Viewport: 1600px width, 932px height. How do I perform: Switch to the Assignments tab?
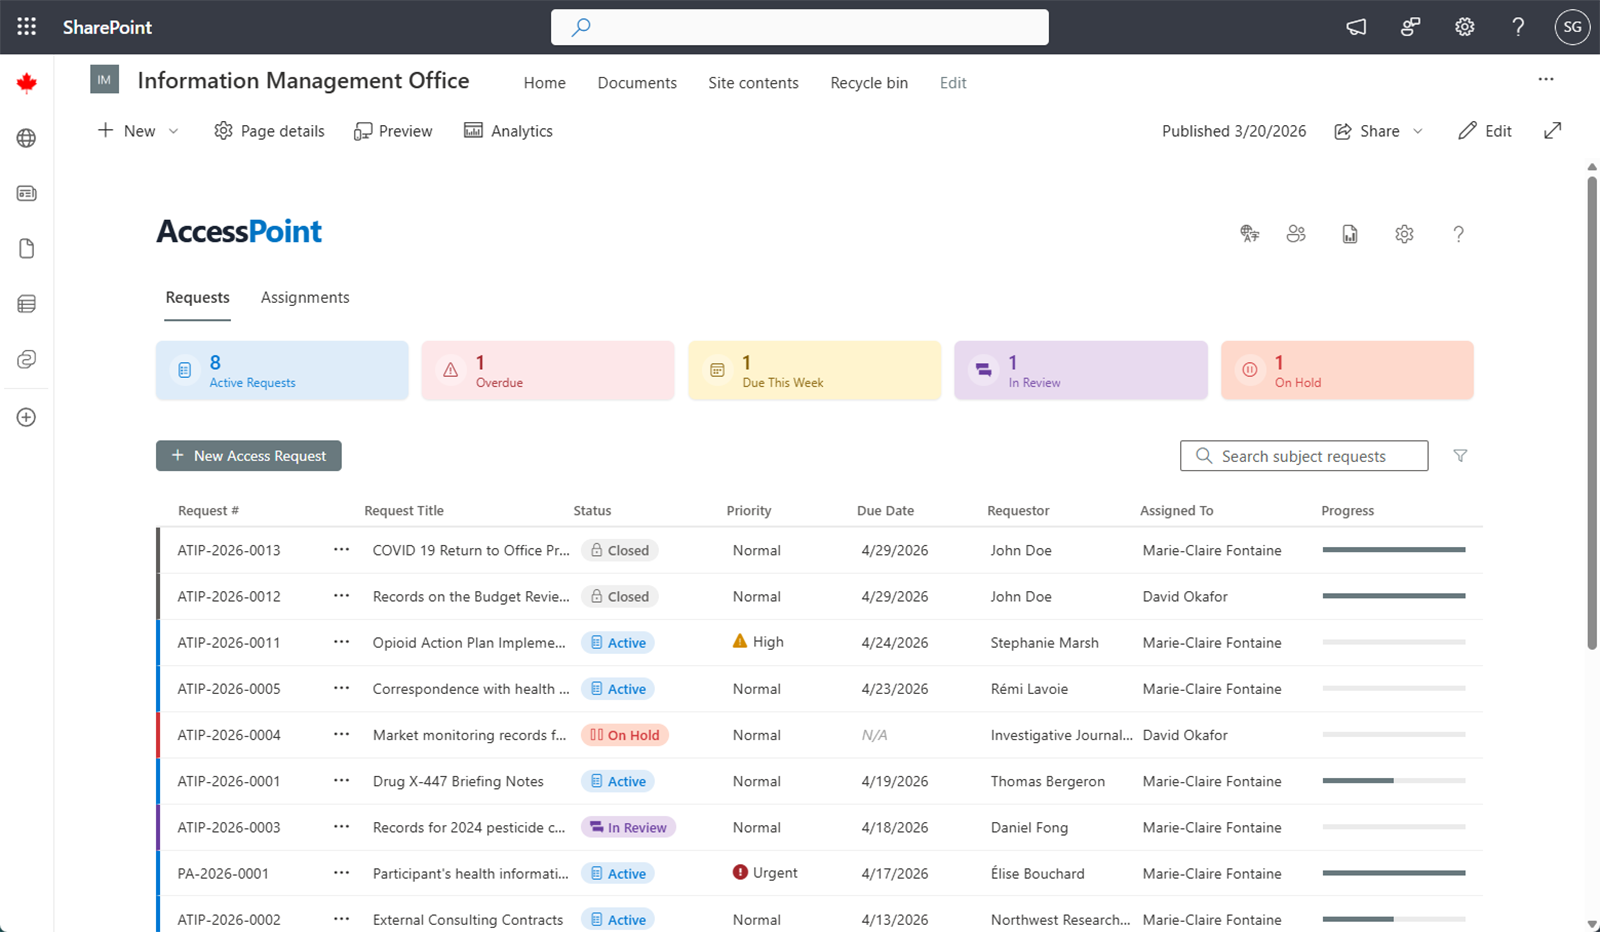click(x=305, y=297)
